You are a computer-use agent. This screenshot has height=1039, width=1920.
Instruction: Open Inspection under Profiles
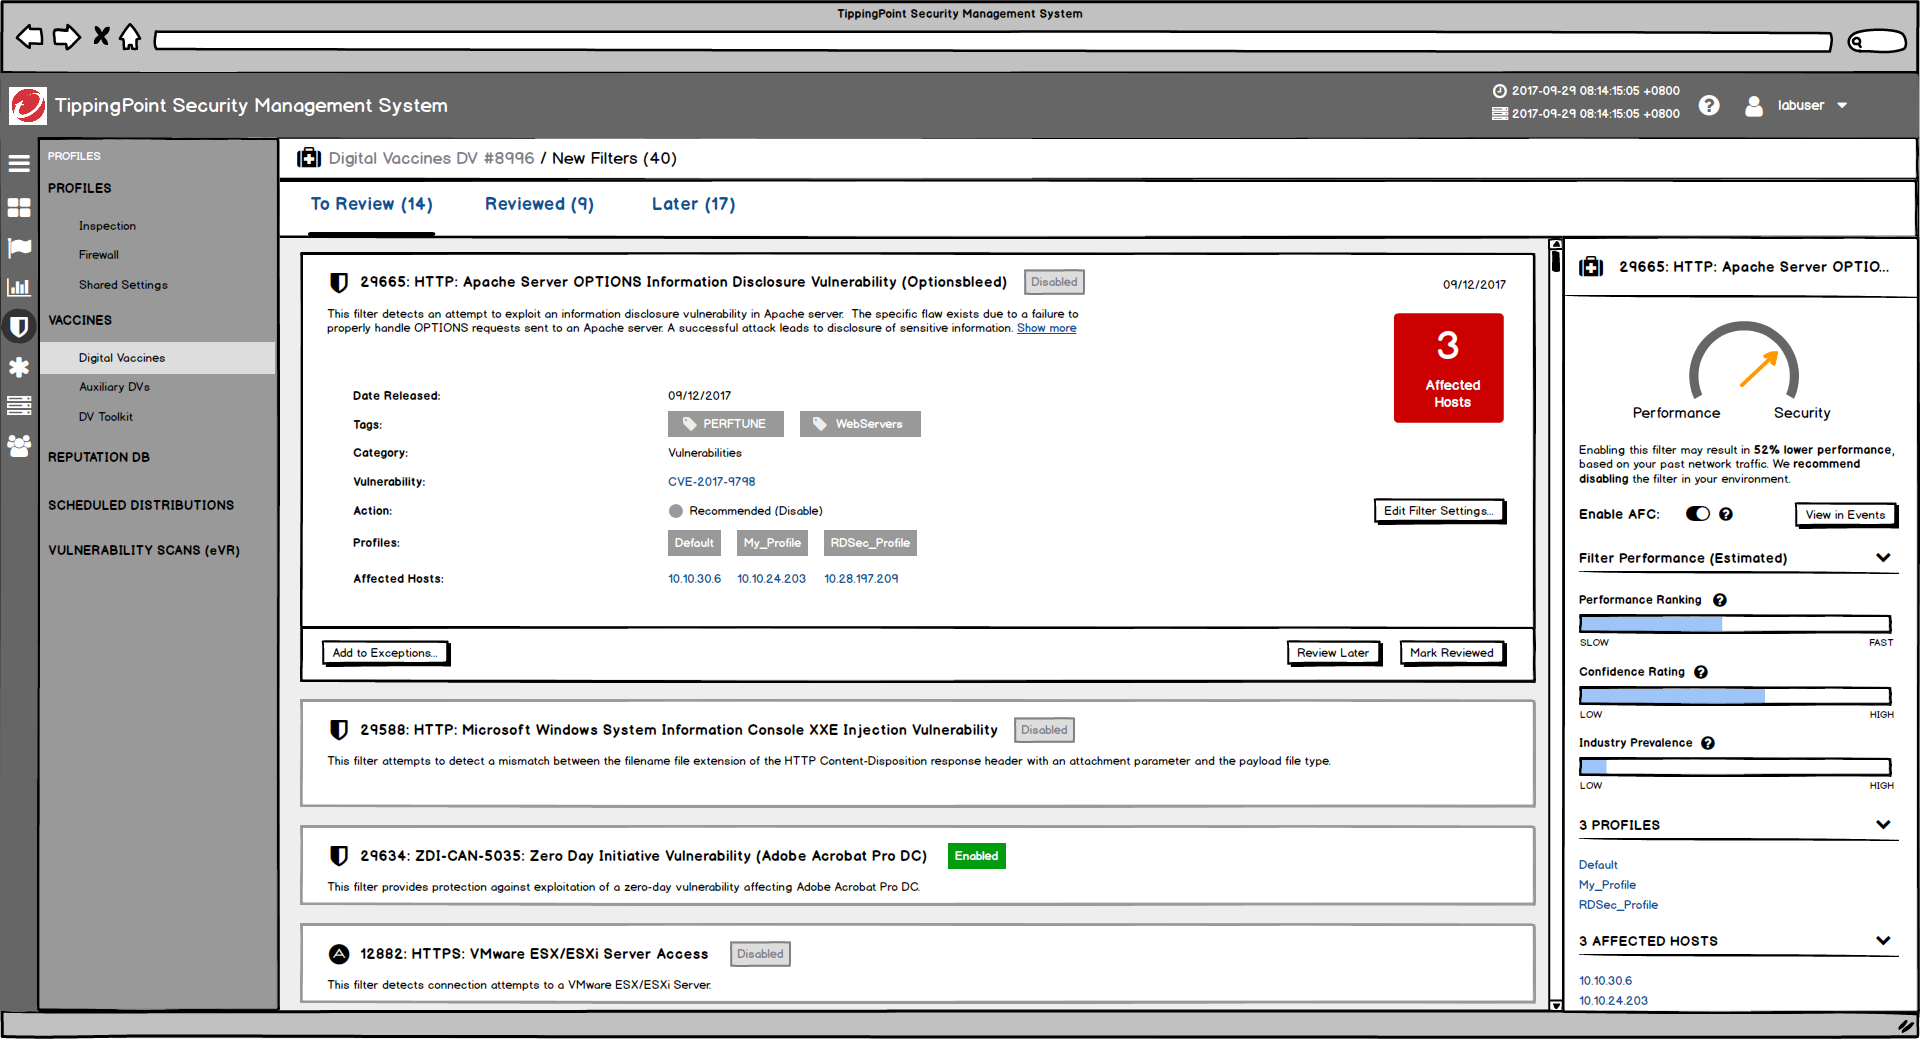tap(107, 226)
